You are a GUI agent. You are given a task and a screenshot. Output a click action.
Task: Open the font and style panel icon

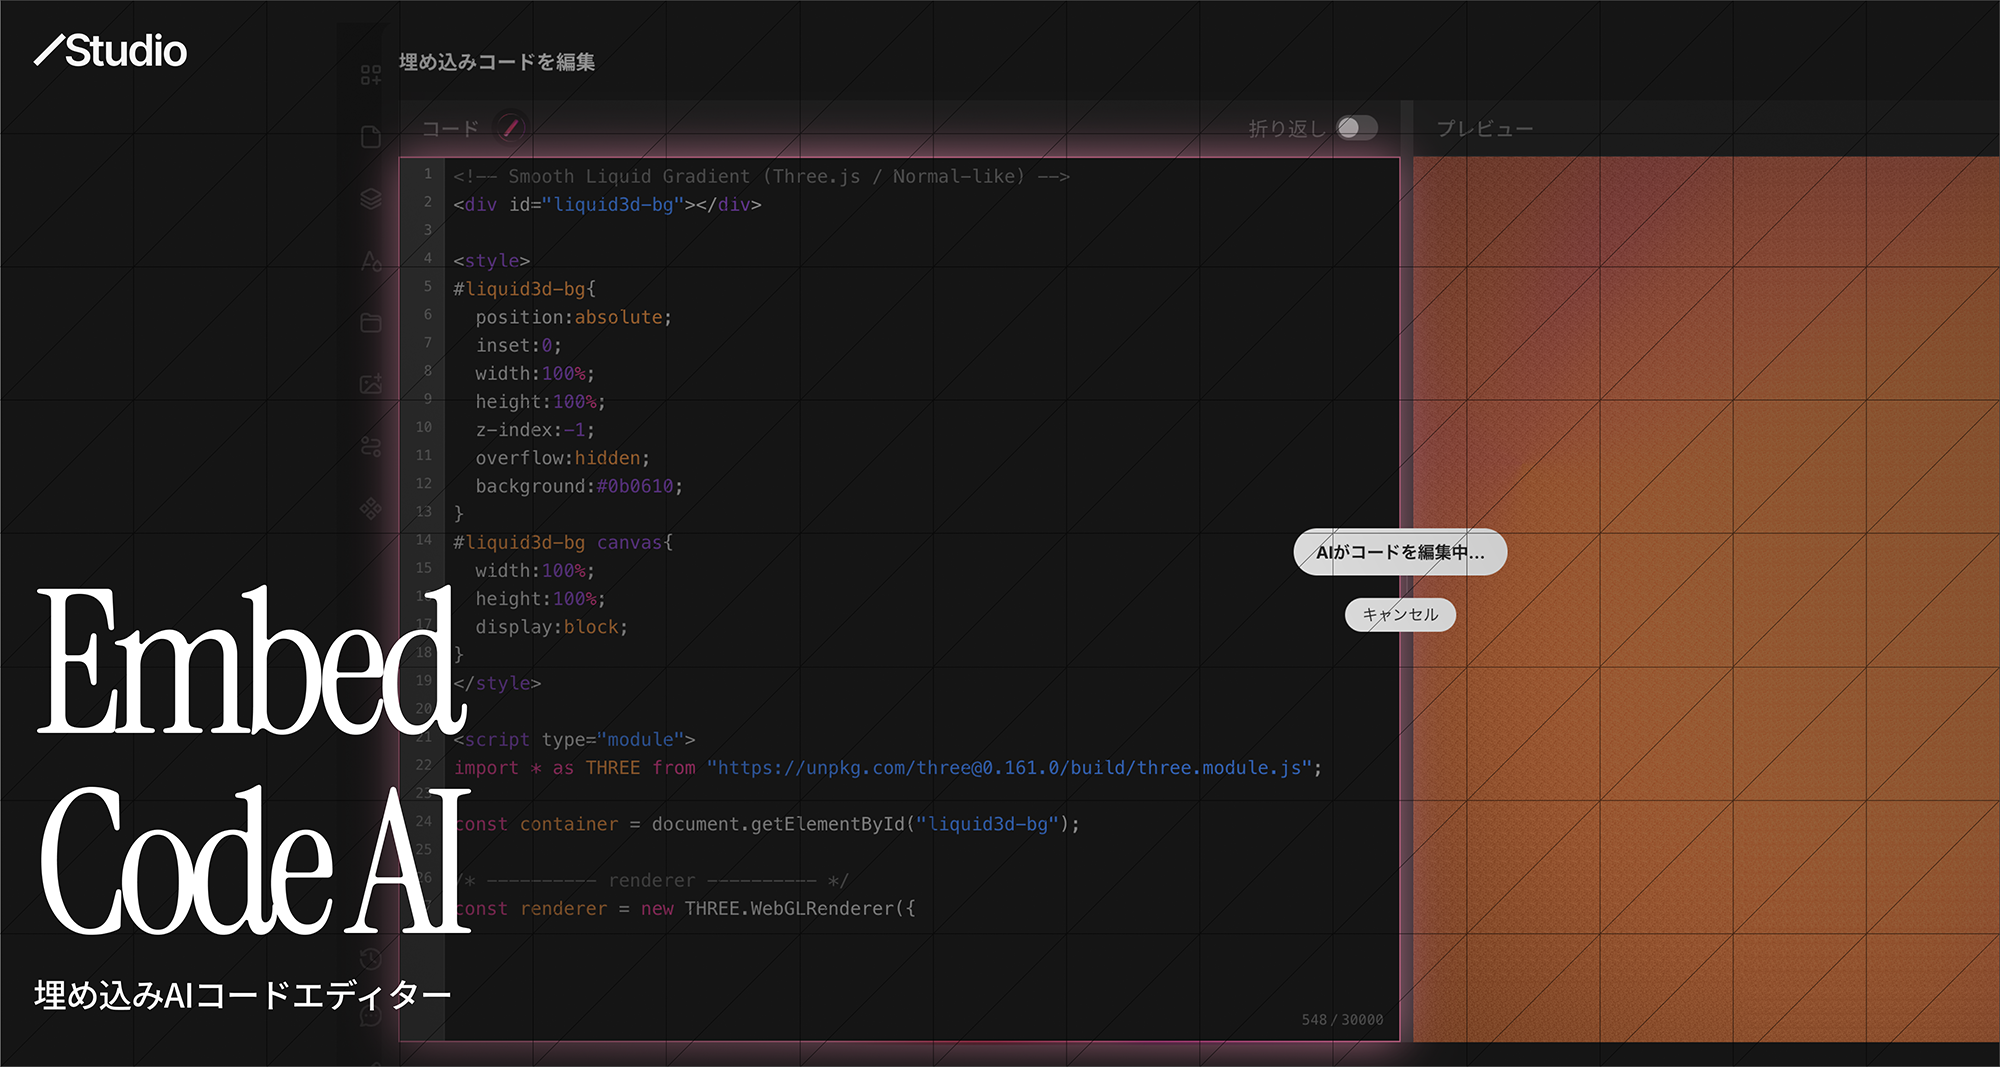coord(371,261)
